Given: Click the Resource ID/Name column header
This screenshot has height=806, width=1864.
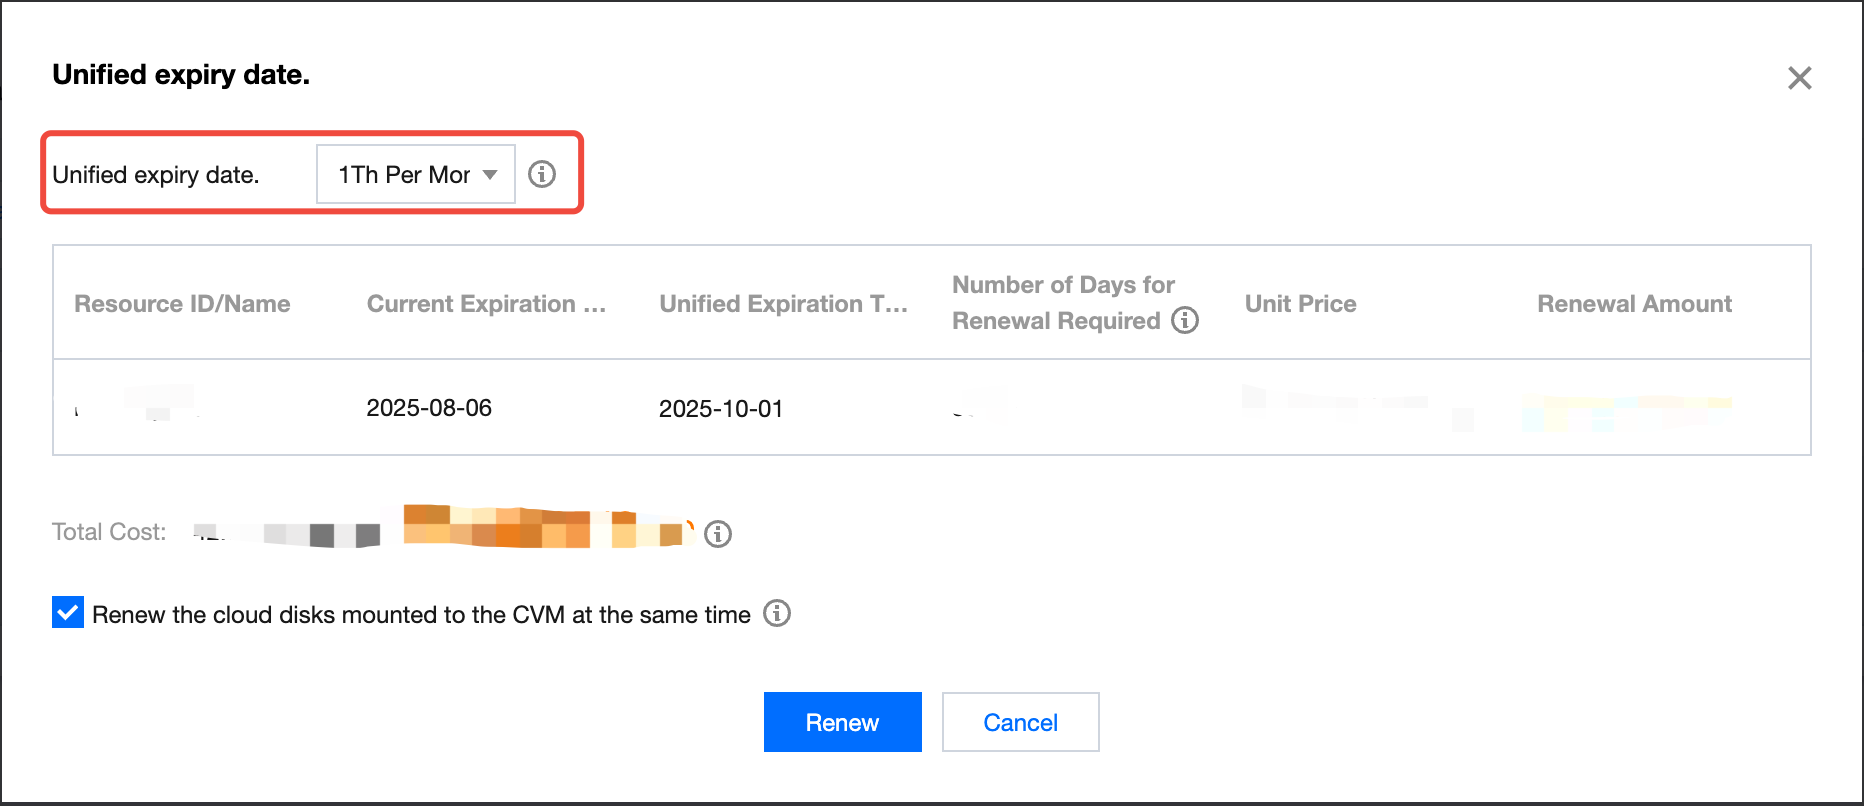Looking at the screenshot, I should point(182,304).
